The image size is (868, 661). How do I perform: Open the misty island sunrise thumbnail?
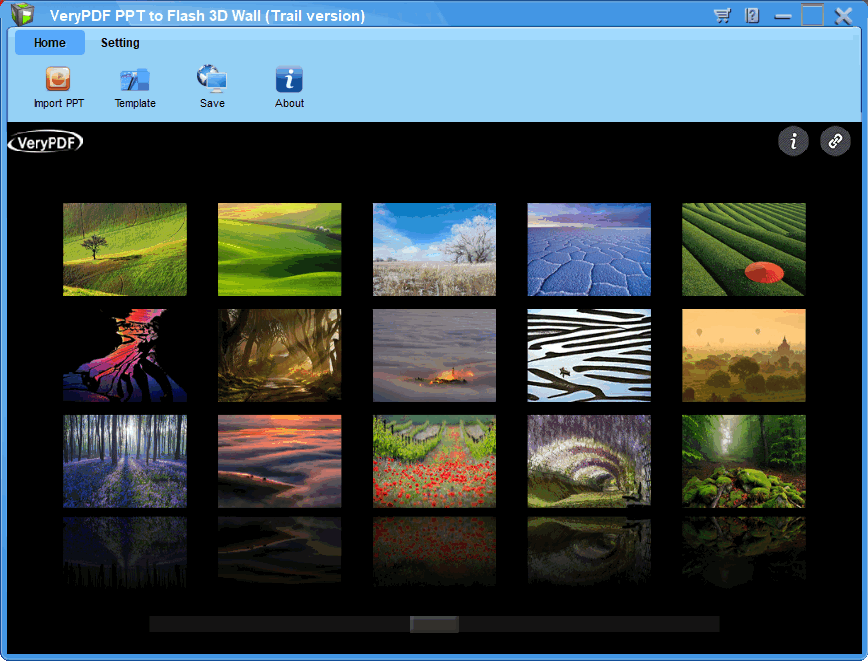434,355
